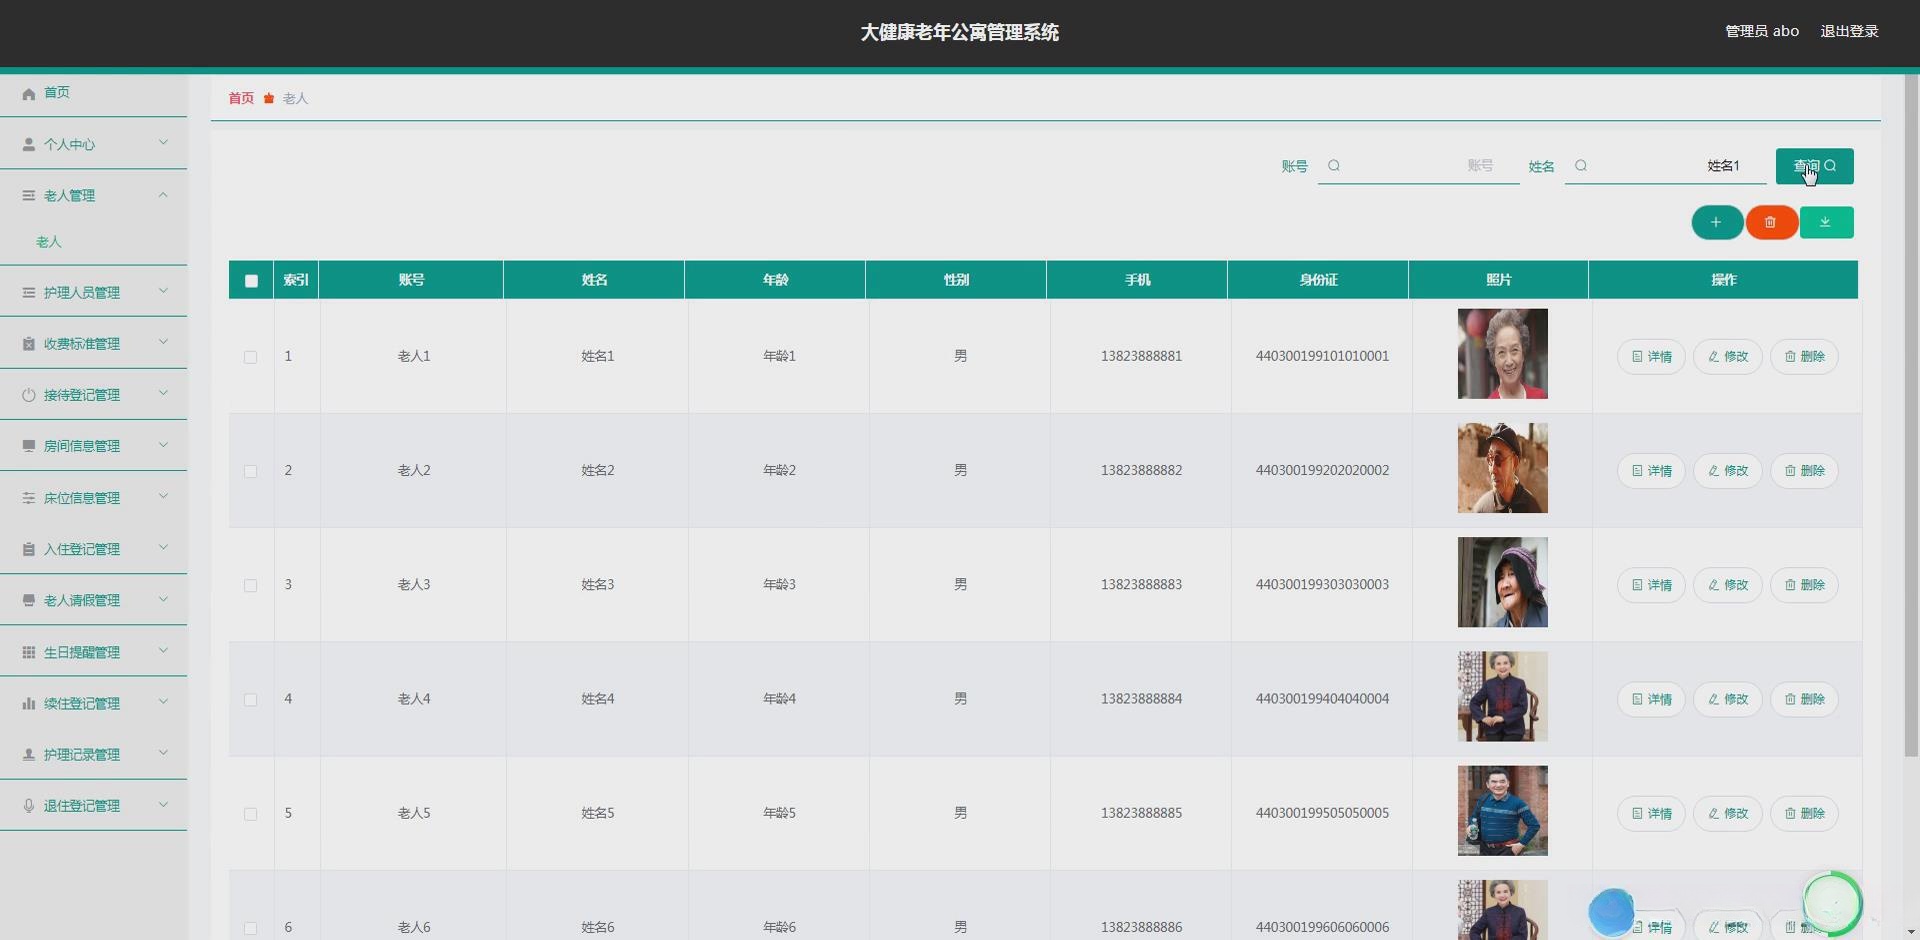
Task: Open the 护理记录管理 menu
Action: pos(94,754)
